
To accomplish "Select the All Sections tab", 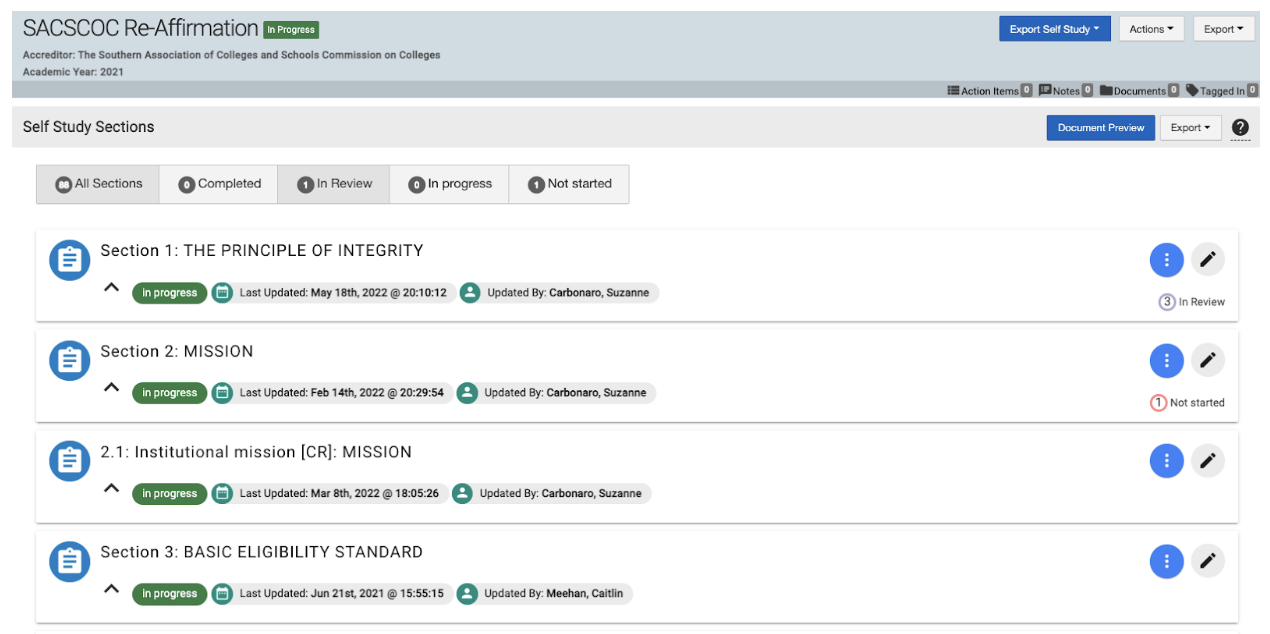I will [x=98, y=184].
